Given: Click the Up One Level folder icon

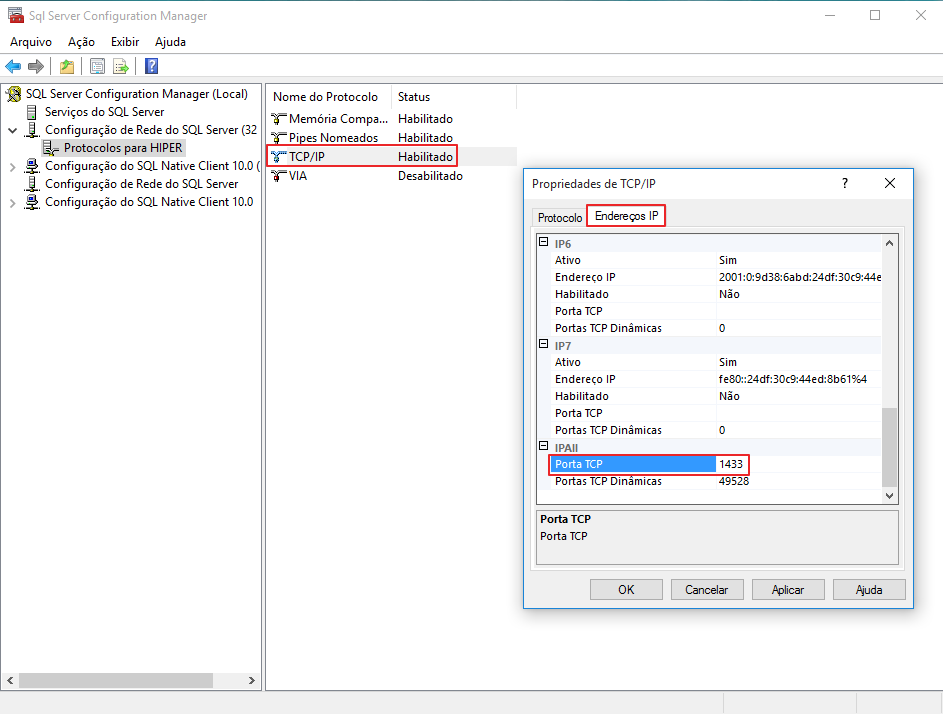Looking at the screenshot, I should tap(66, 67).
